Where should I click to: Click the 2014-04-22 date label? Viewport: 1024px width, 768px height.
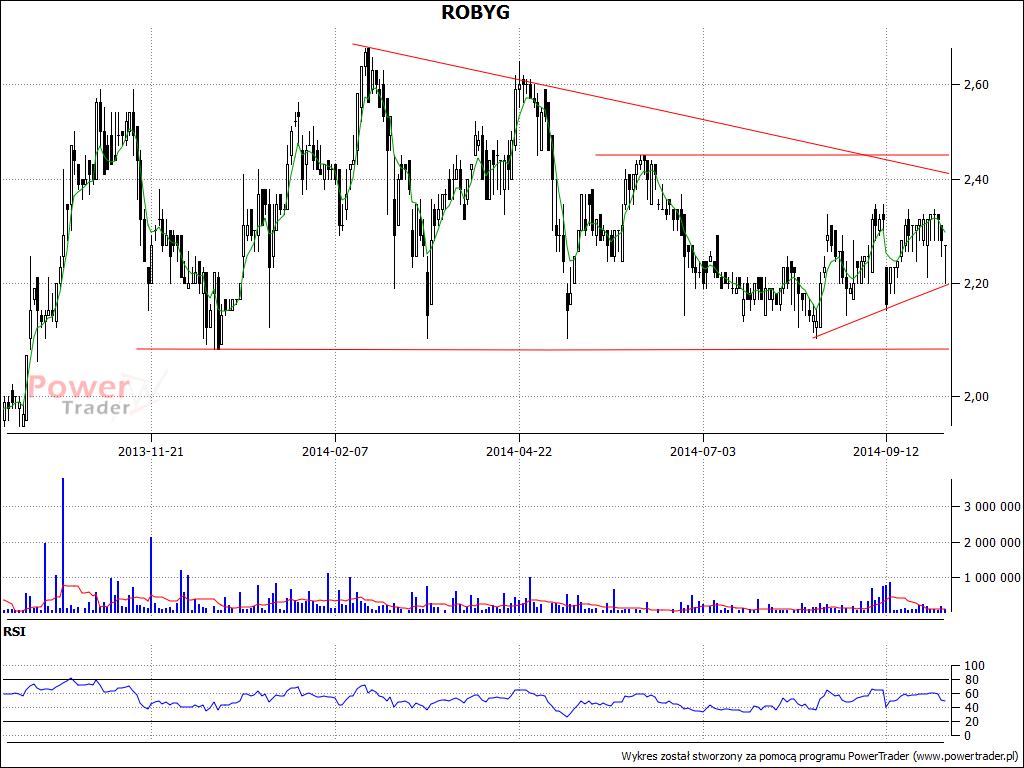coord(519,451)
